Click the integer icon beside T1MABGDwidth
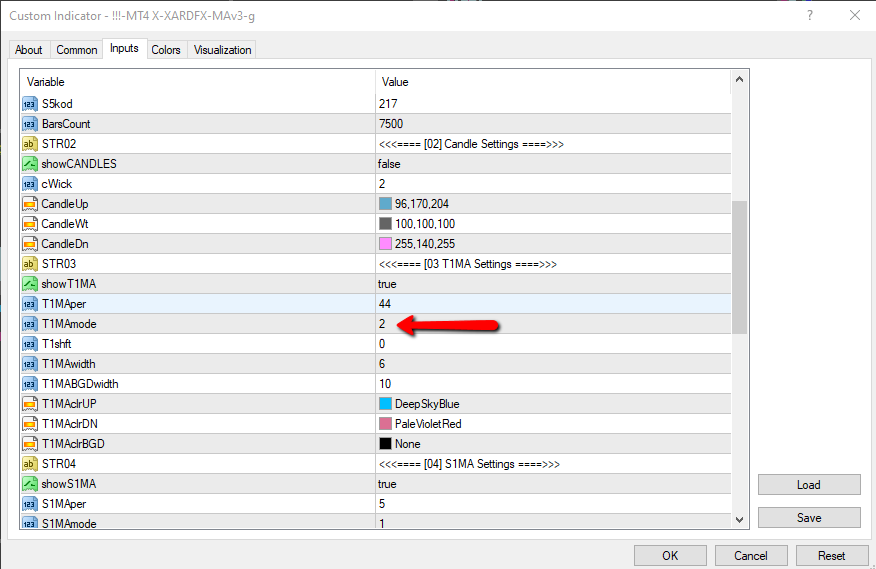 [x=30, y=384]
